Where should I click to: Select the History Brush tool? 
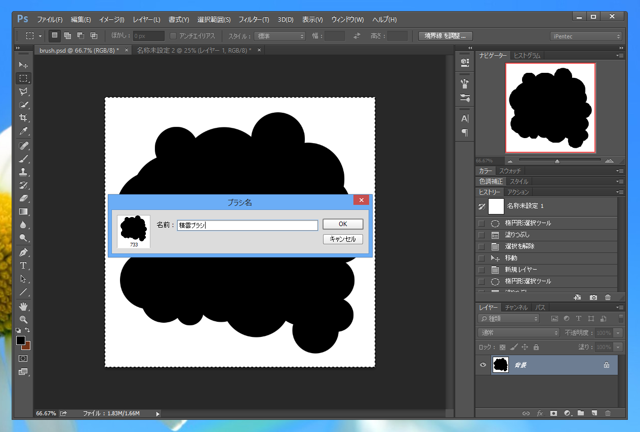(x=23, y=185)
